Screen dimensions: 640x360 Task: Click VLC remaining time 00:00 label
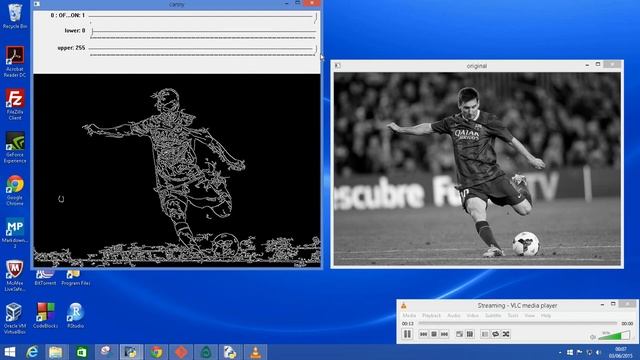627,323
